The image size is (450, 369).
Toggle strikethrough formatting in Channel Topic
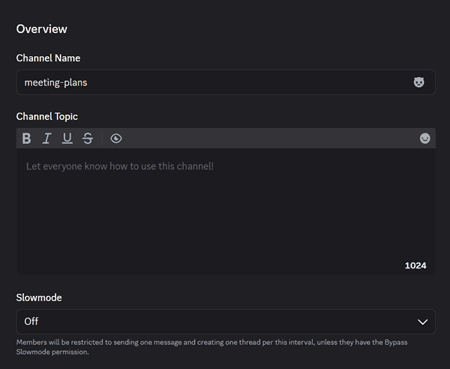tap(88, 138)
